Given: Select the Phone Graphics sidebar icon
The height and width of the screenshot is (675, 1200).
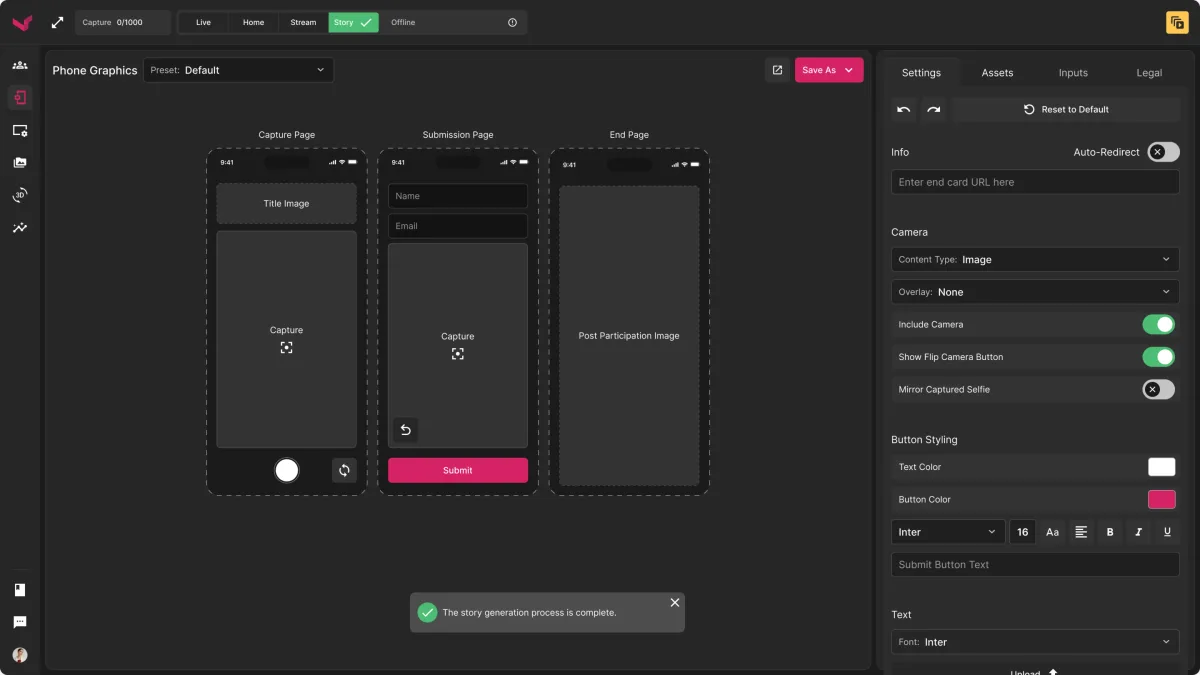Looking at the screenshot, I should (x=20, y=97).
